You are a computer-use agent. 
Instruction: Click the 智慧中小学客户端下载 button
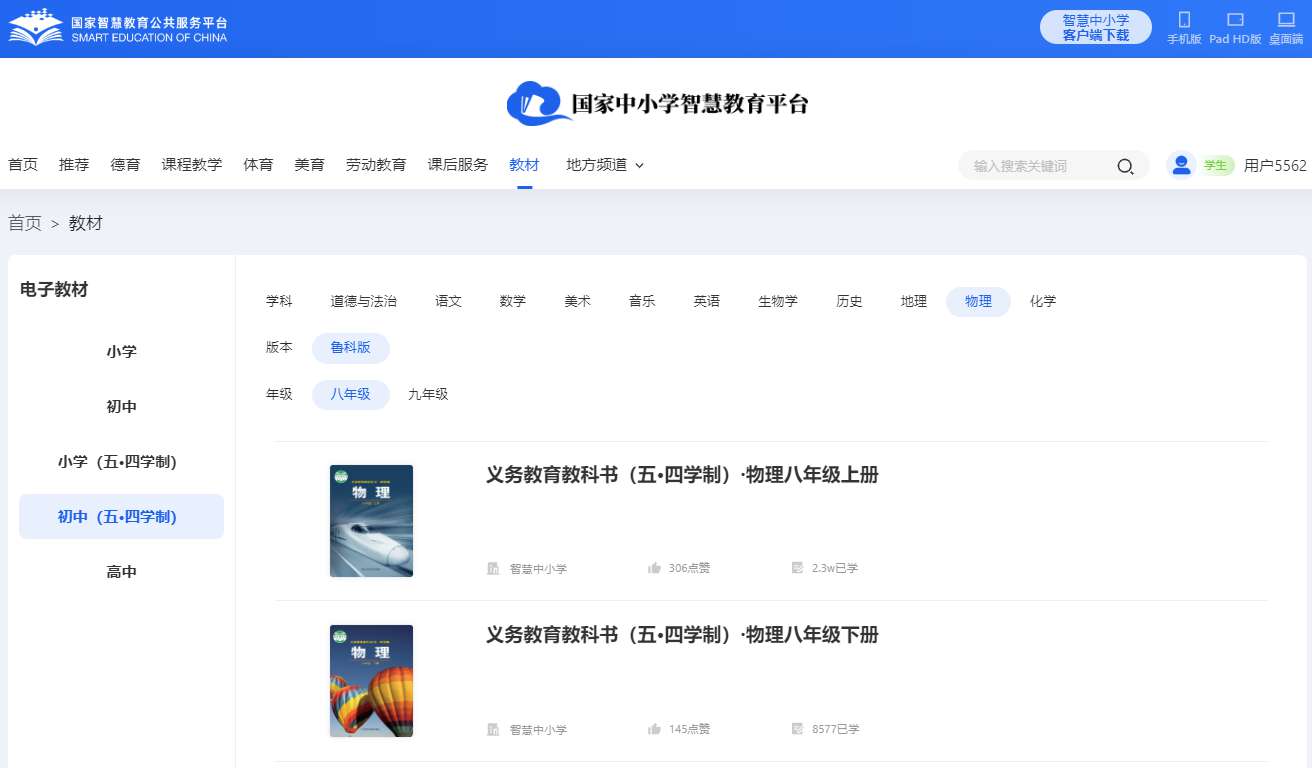1095,27
